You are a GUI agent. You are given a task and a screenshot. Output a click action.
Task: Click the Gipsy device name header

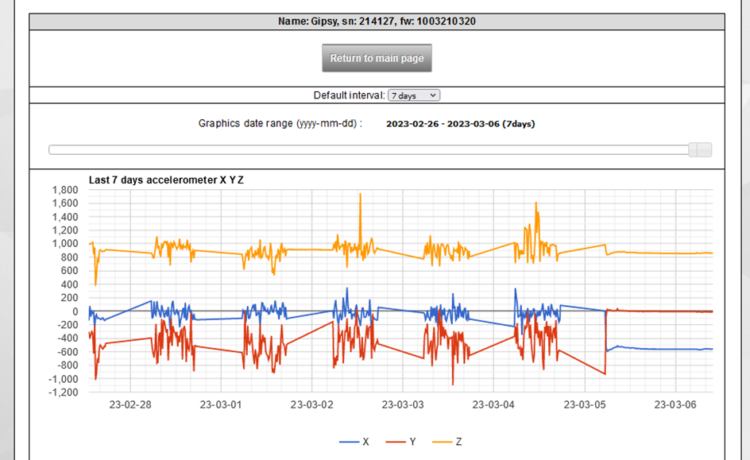click(376, 21)
